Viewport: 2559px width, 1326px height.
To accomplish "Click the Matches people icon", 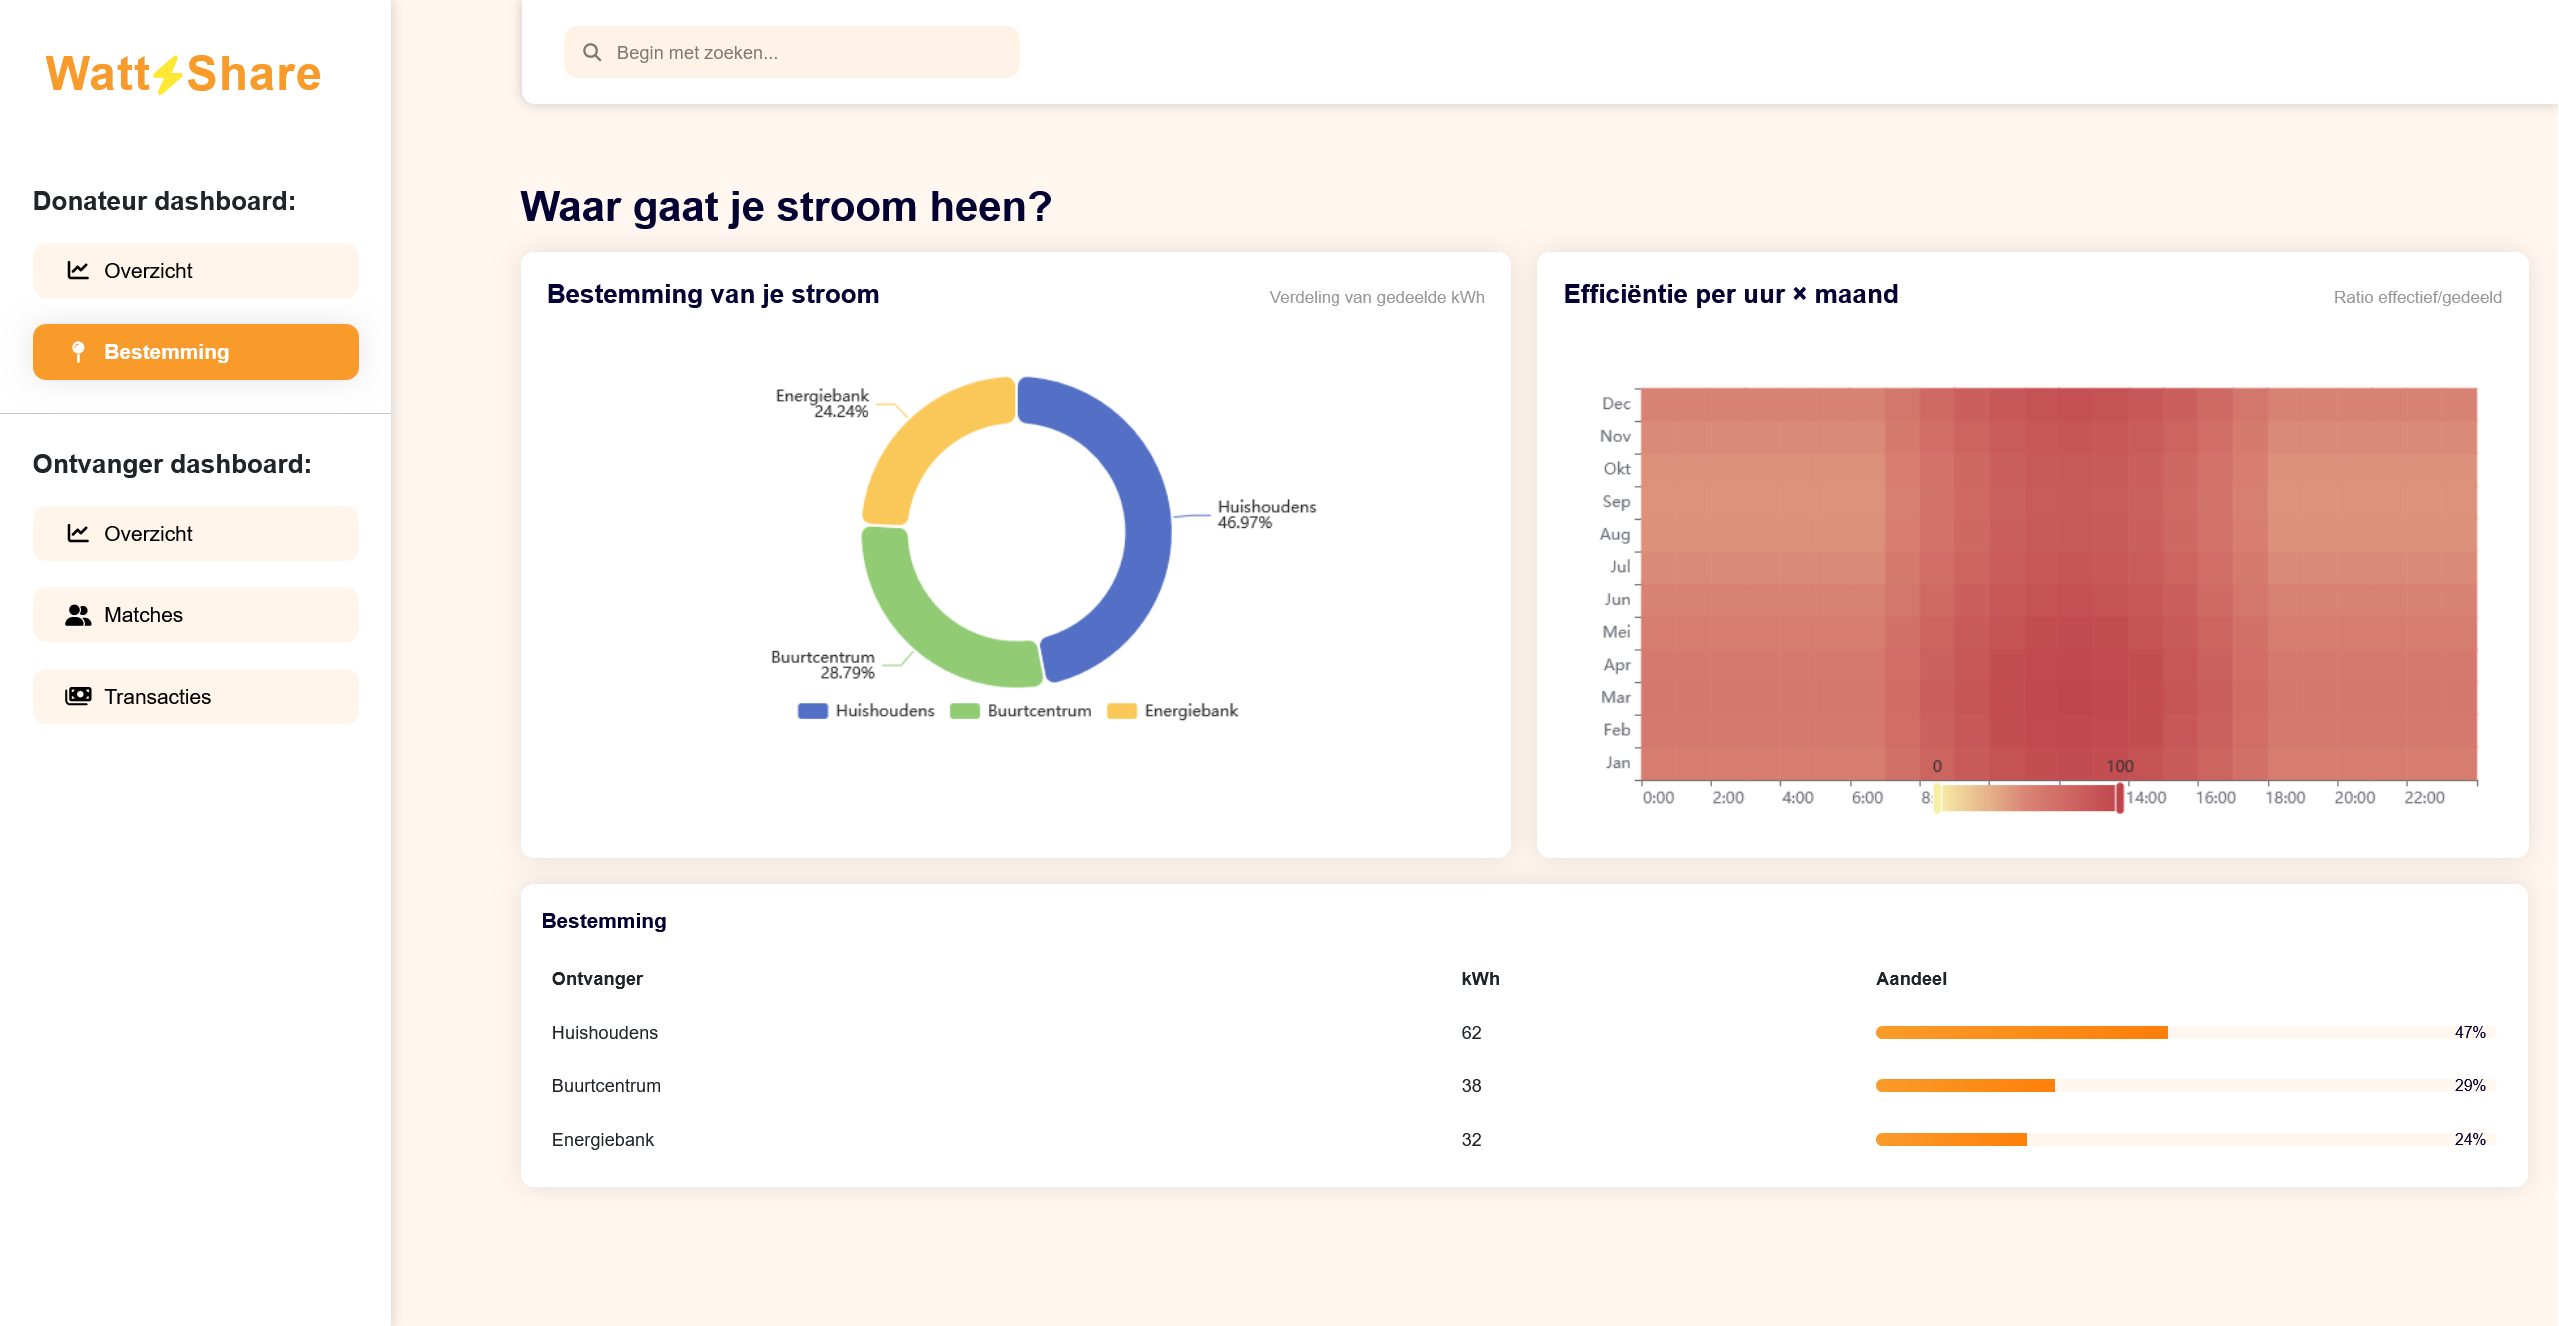I will coord(78,615).
